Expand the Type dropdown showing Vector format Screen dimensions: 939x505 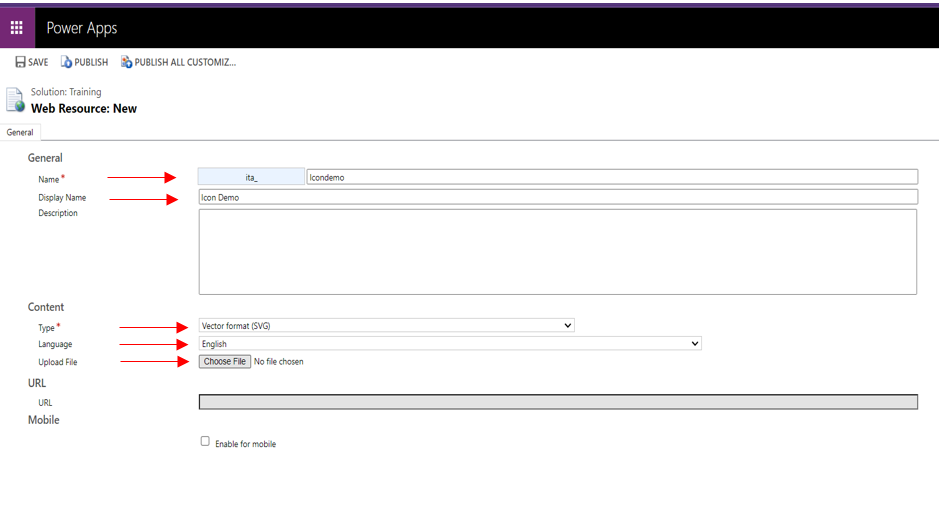click(386, 326)
